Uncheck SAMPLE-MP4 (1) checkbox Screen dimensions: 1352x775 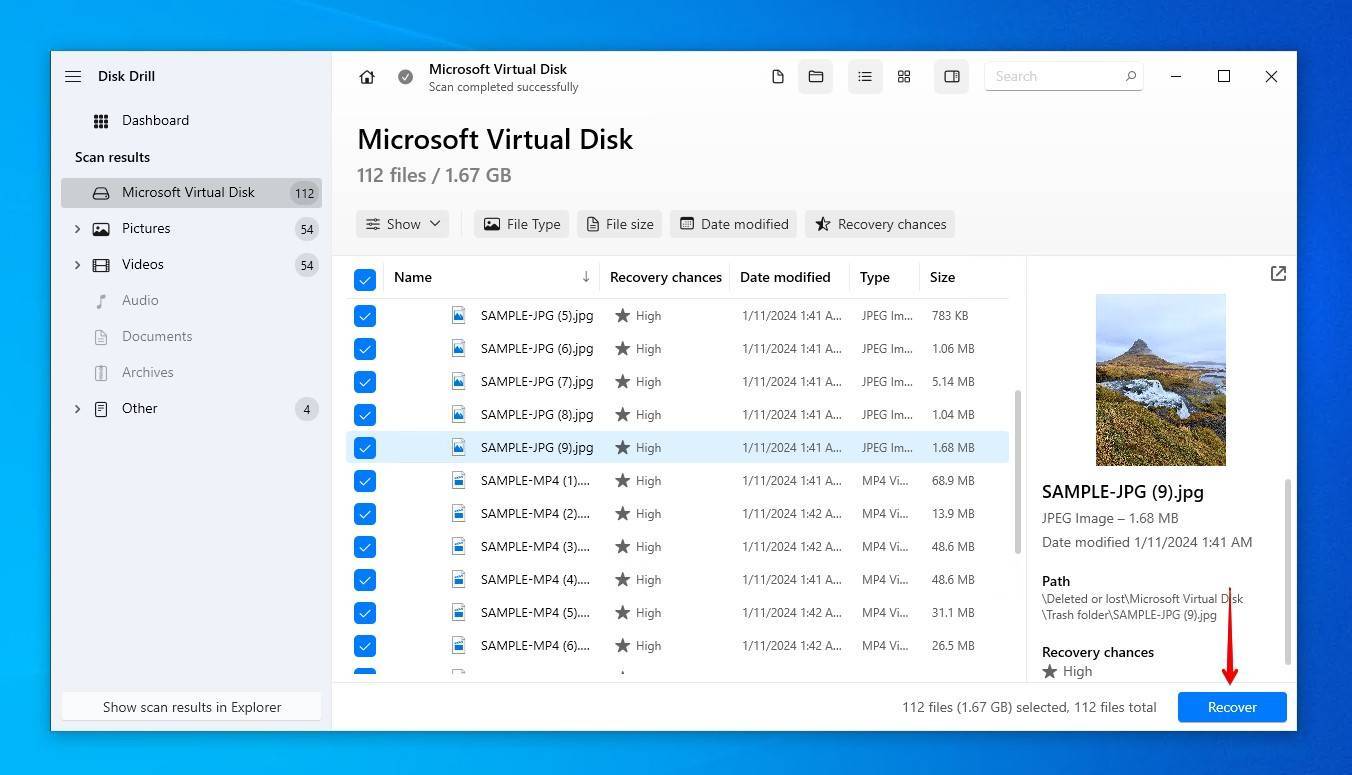pyautogui.click(x=365, y=481)
